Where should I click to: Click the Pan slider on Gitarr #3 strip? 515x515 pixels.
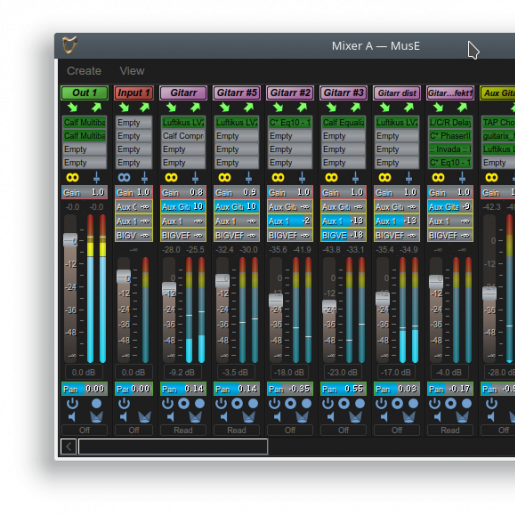pos(343,389)
